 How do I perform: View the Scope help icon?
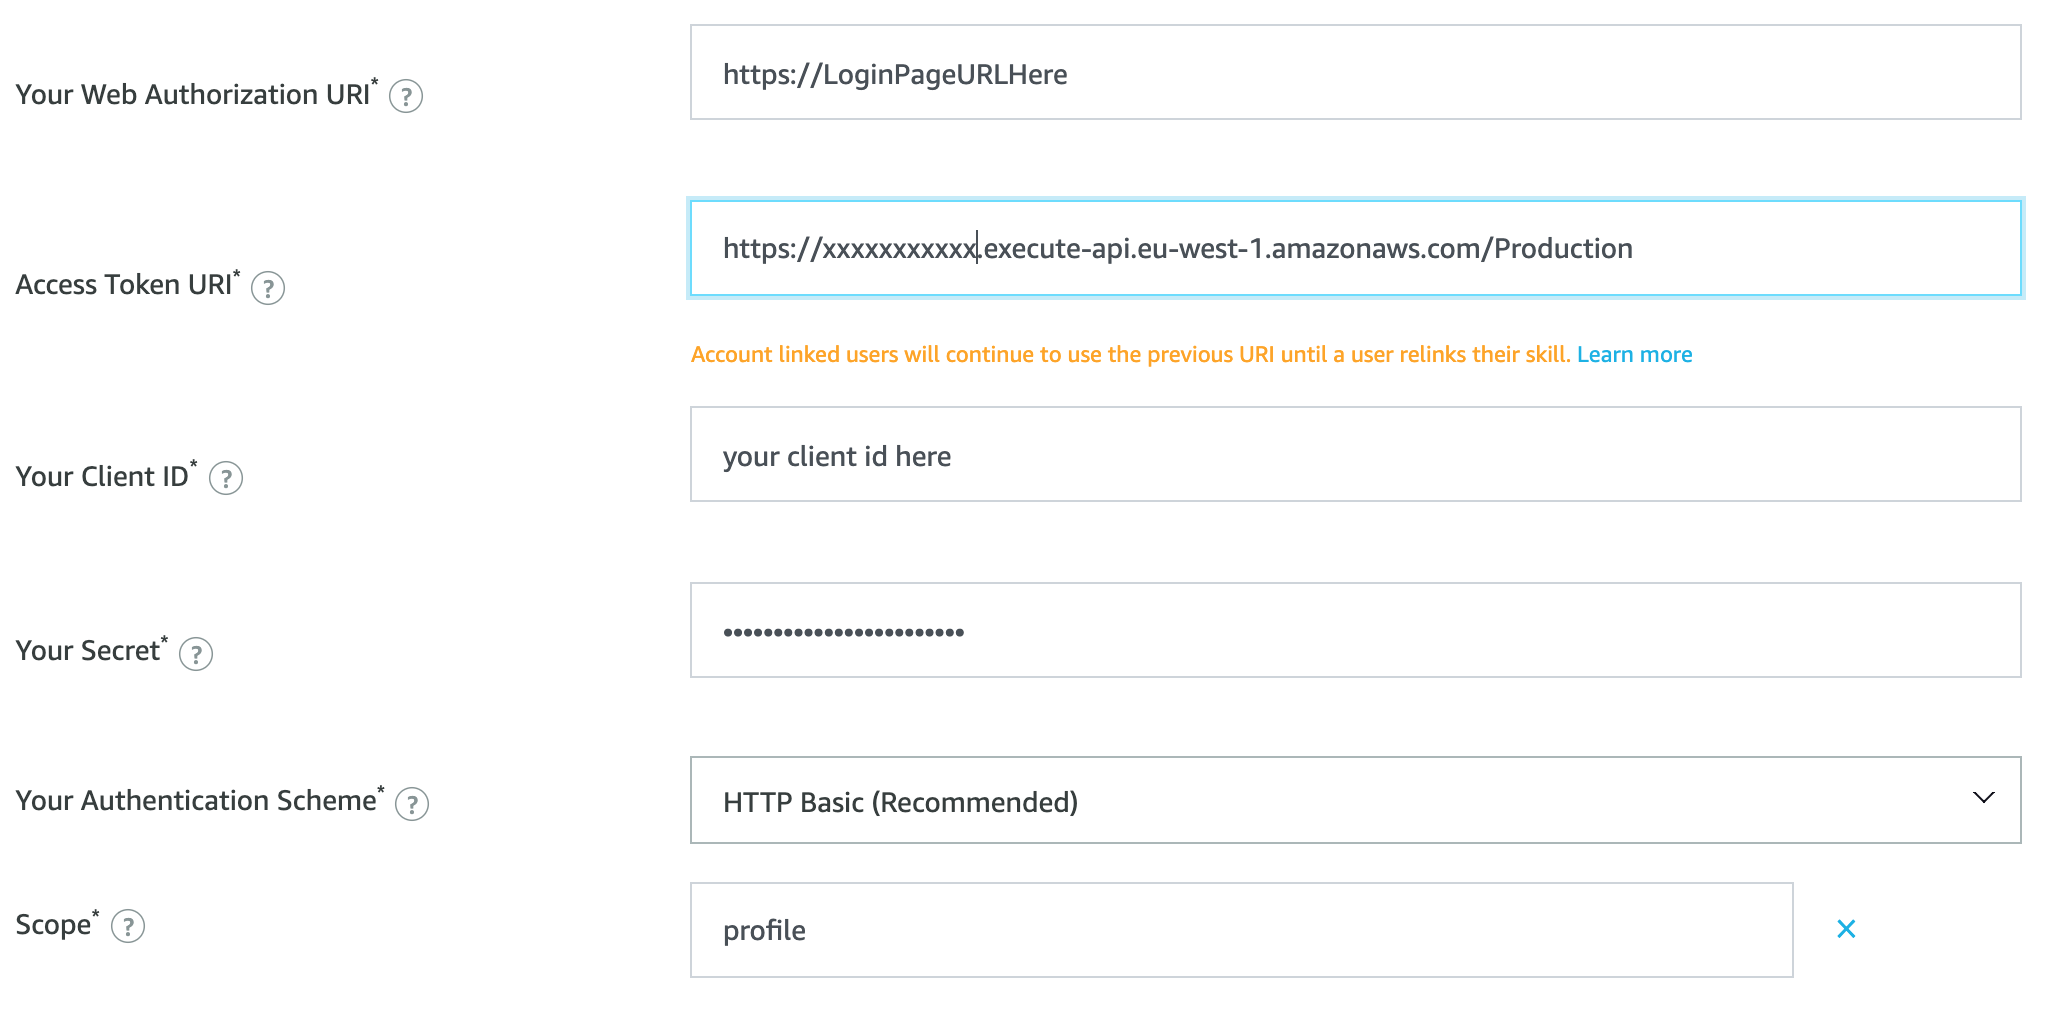click(127, 927)
